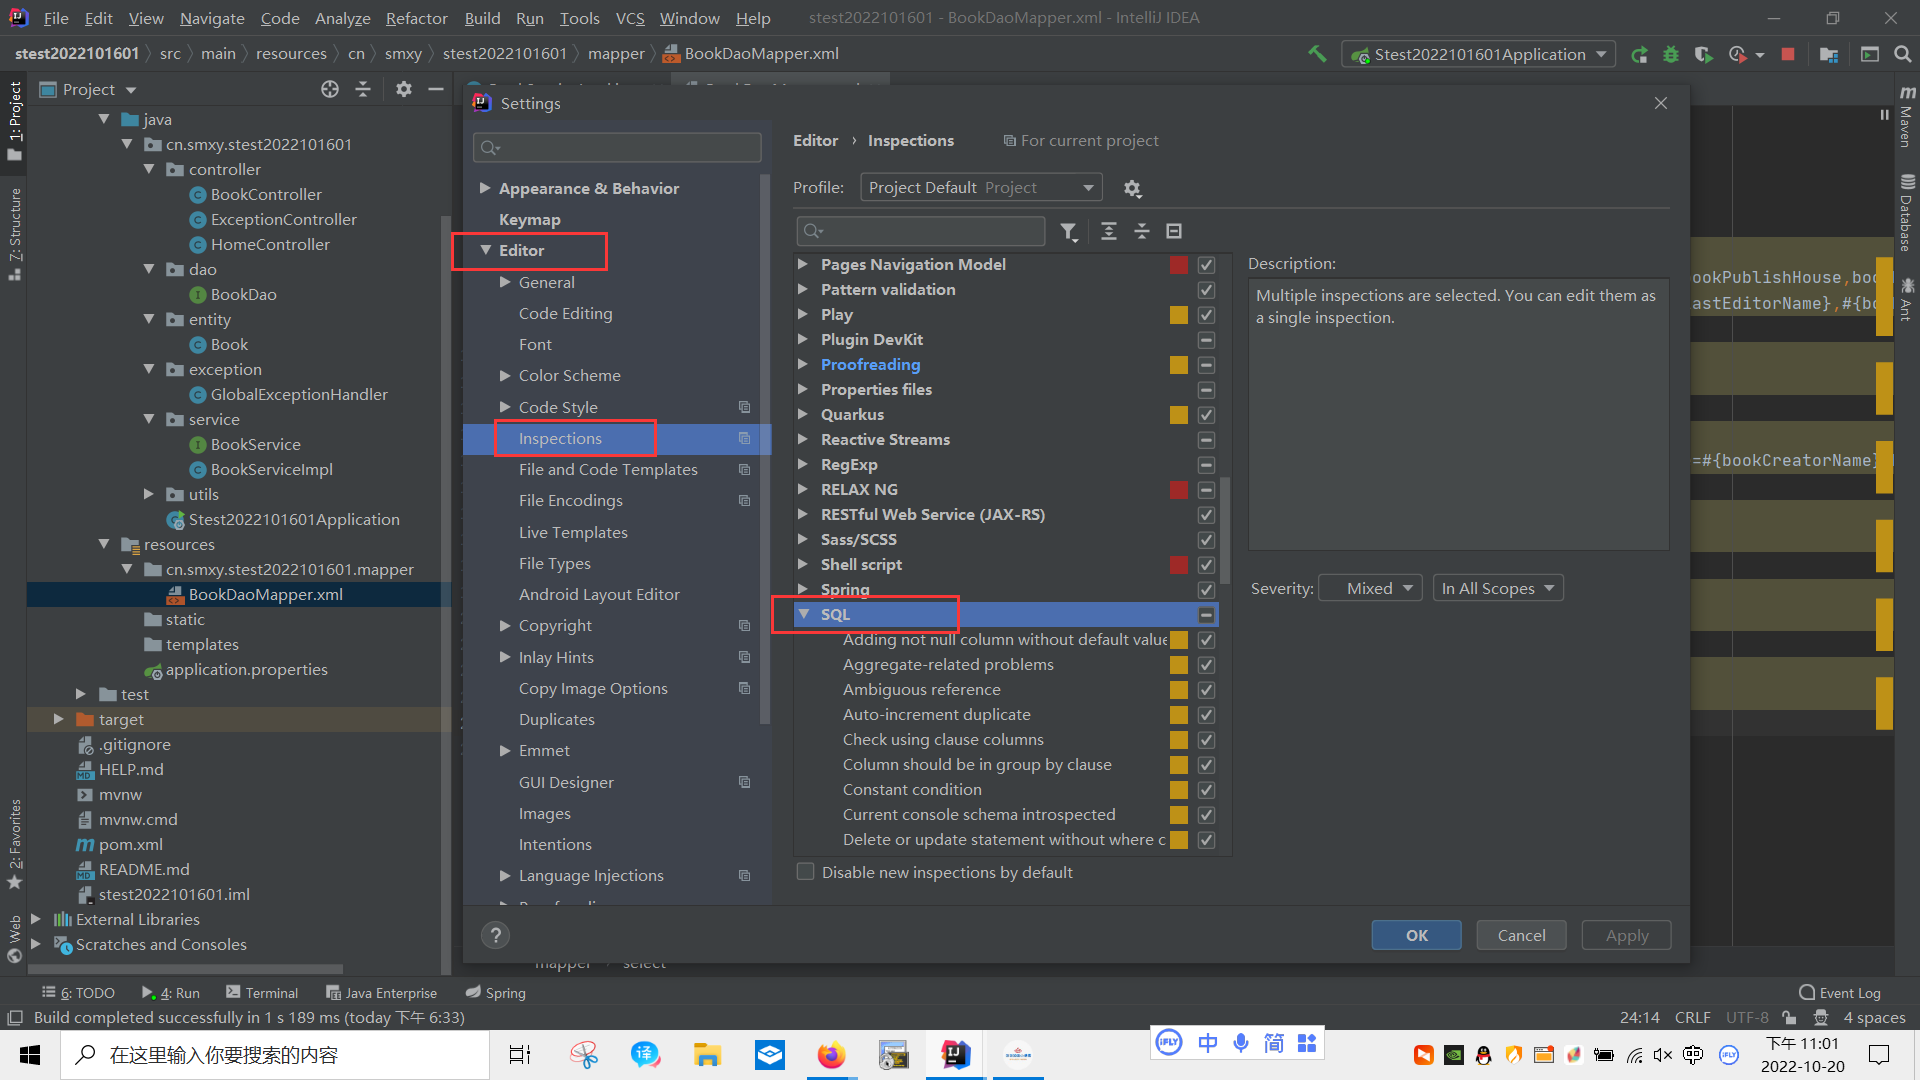Open the Severity Mixed dropdown

tap(1371, 588)
